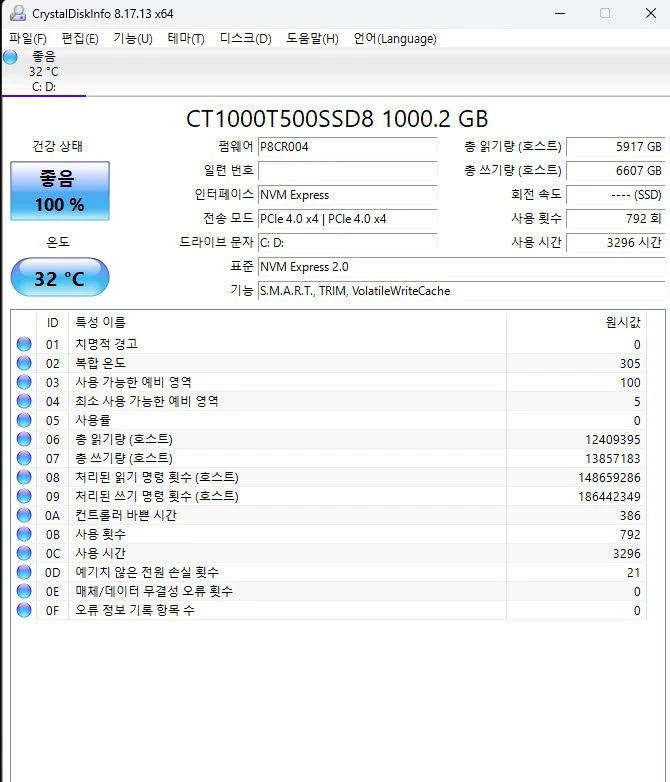Select the 치명적 경고 attribute name
Image resolution: width=670 pixels, height=782 pixels.
click(106, 344)
